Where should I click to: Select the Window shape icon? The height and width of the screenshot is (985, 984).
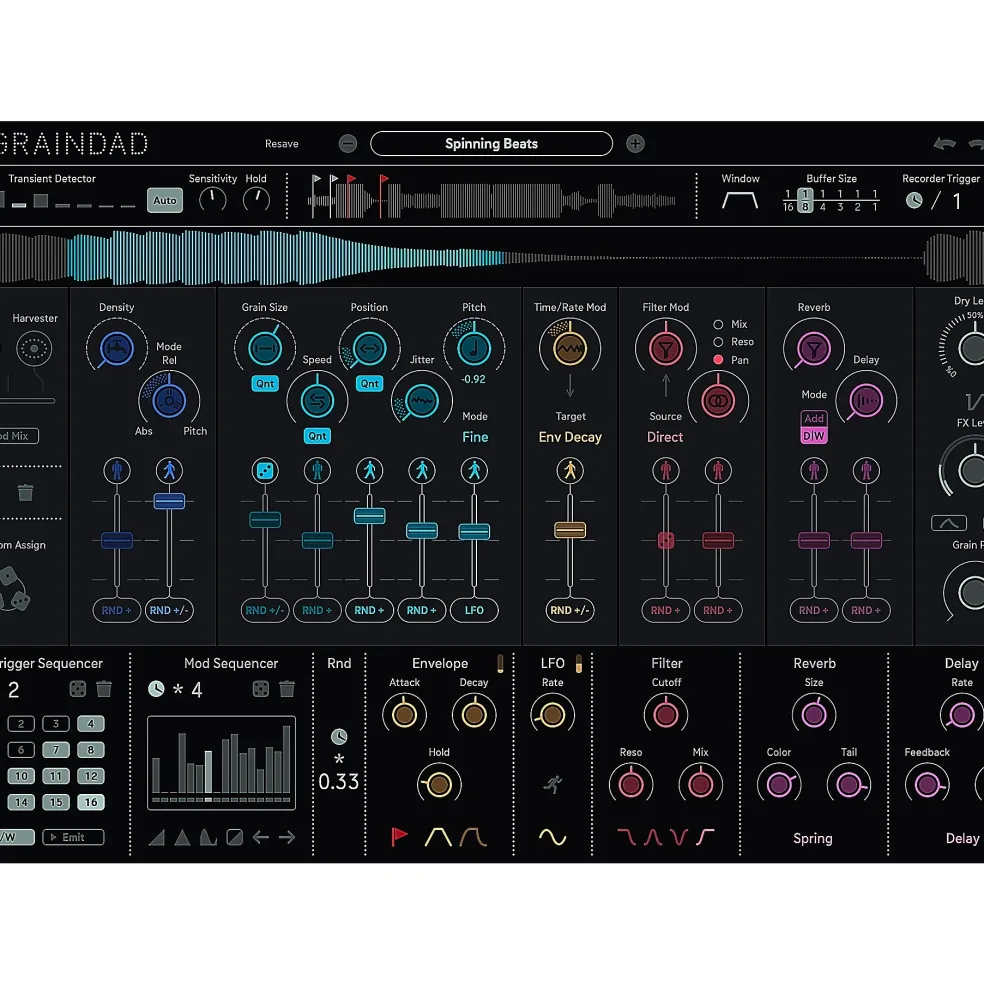click(x=740, y=201)
